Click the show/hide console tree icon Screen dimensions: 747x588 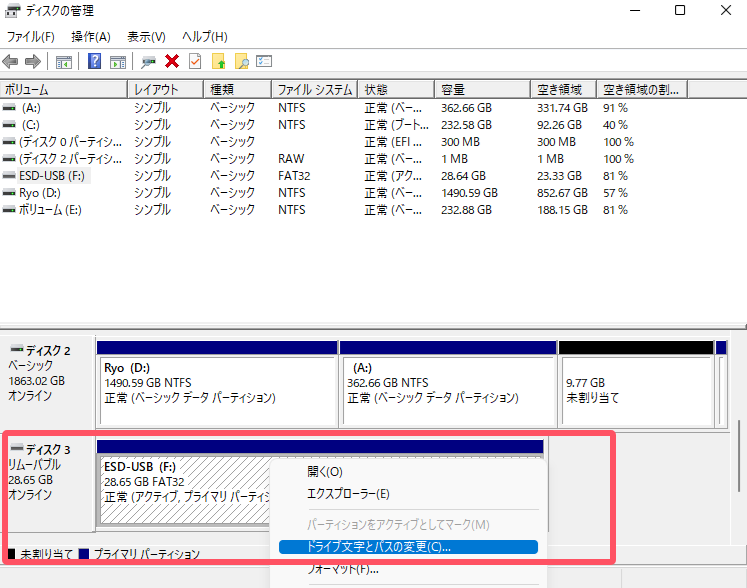(64, 62)
